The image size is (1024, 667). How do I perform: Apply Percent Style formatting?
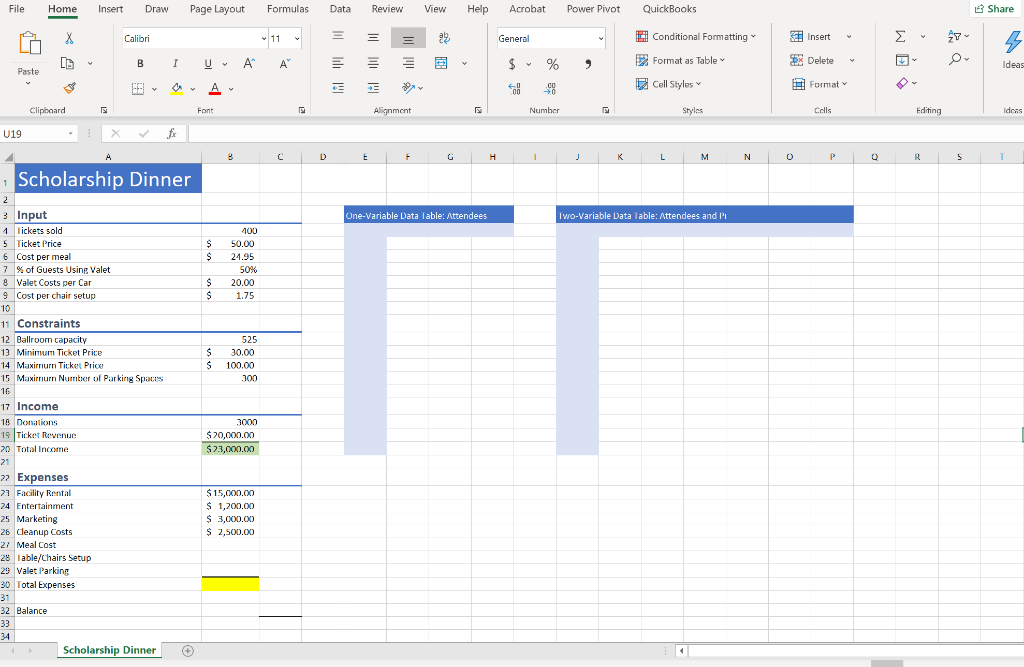click(551, 63)
